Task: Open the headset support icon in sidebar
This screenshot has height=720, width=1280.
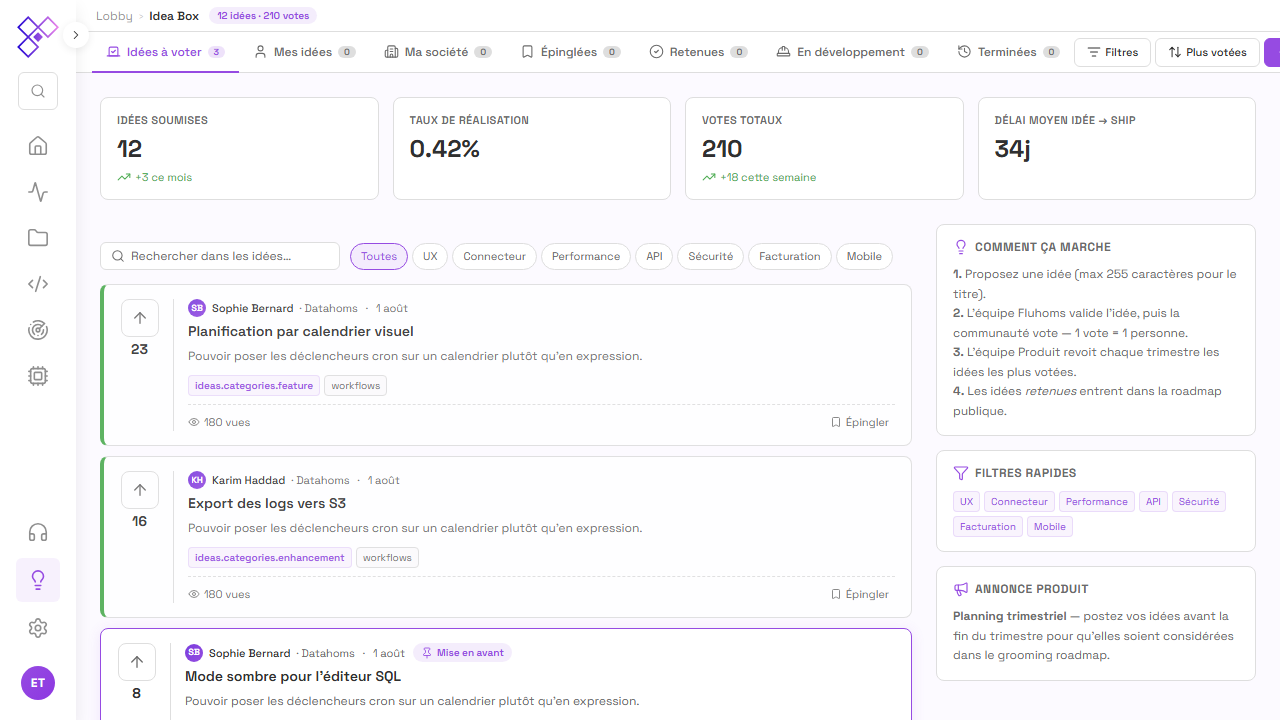Action: (x=38, y=532)
